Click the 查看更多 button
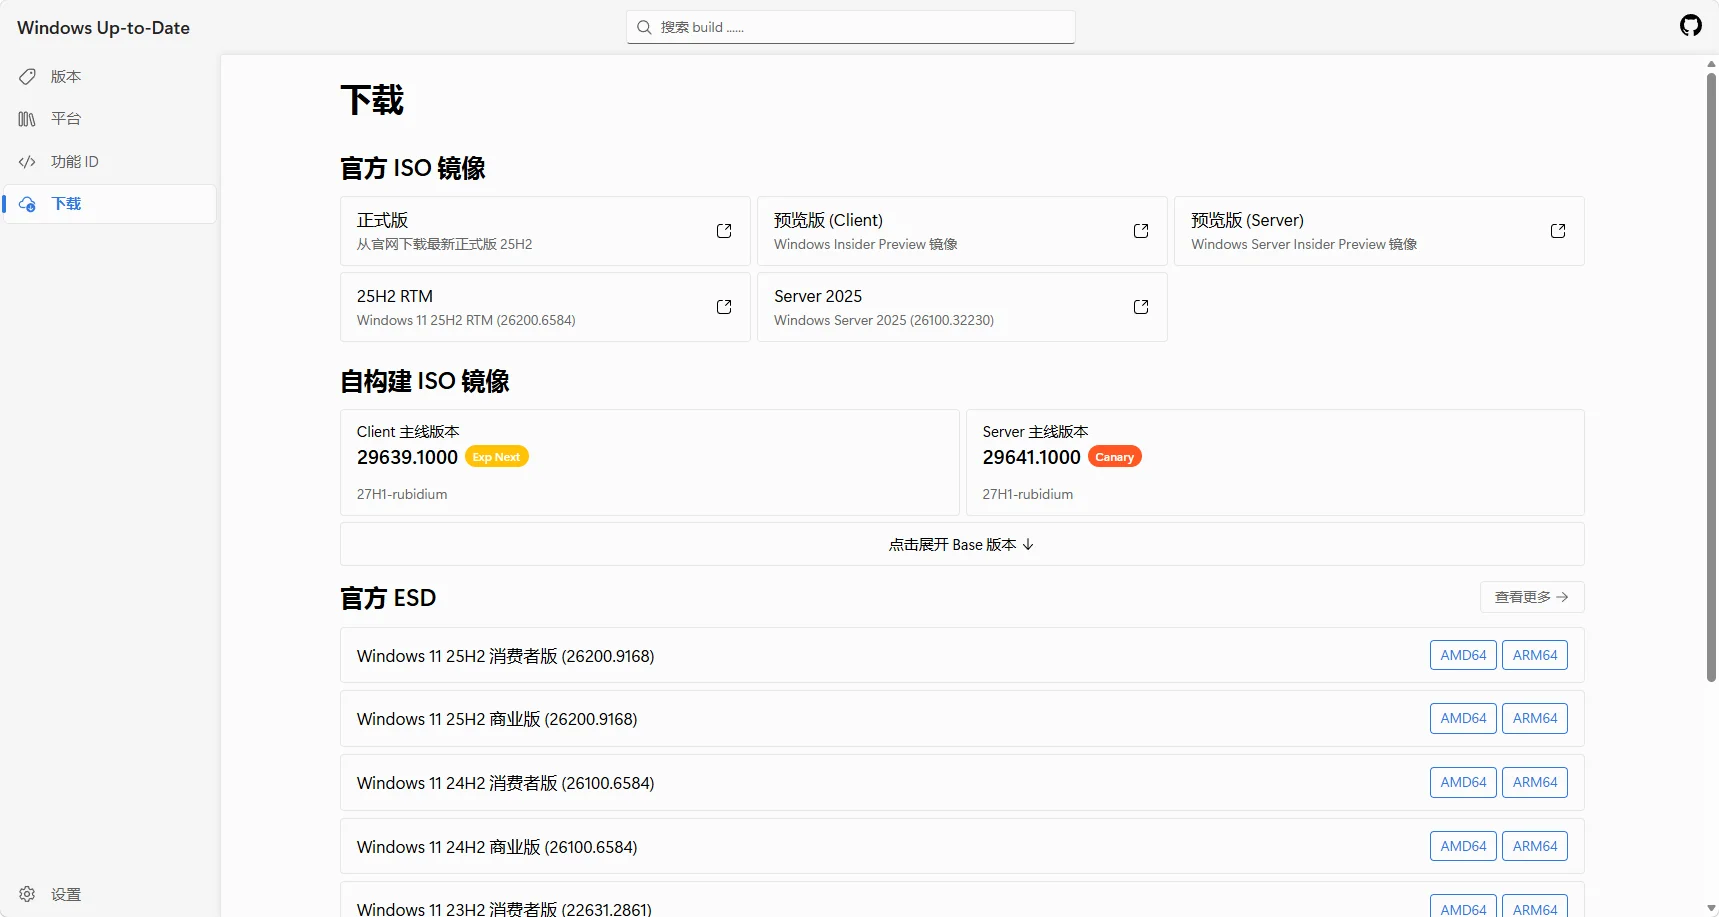Viewport: 1719px width, 917px height. (1532, 597)
